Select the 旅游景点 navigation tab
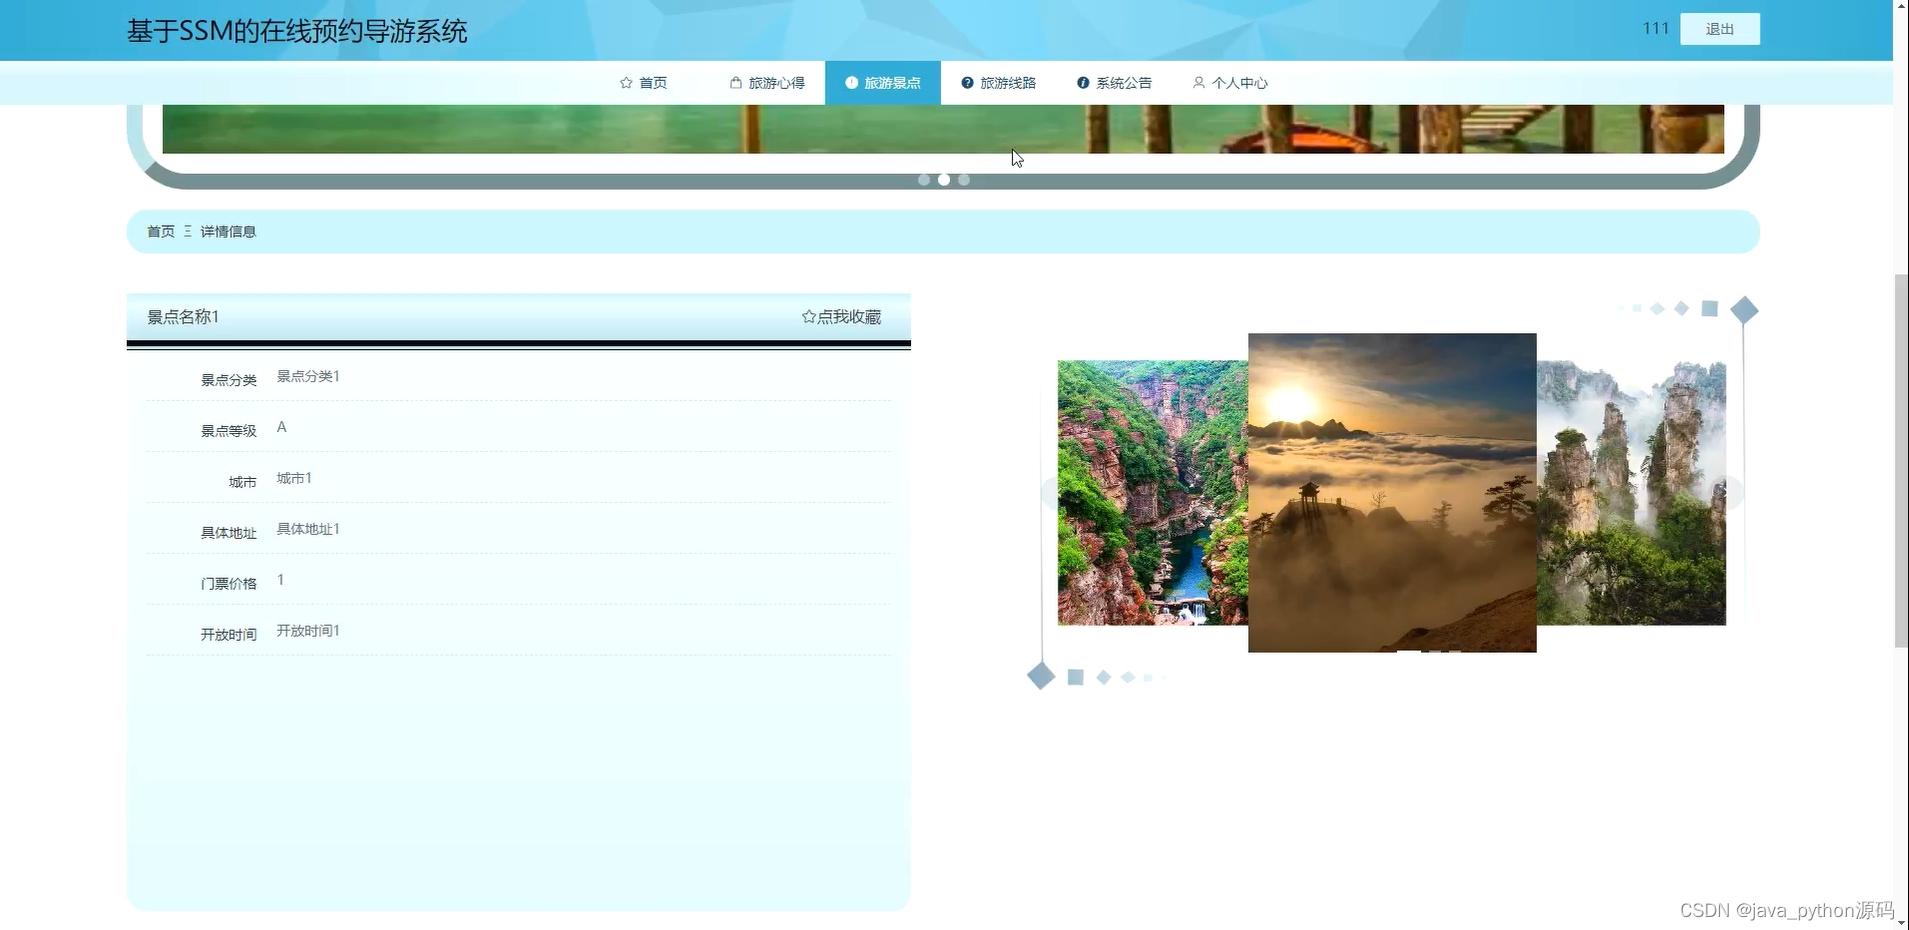This screenshot has height=930, width=1909. (x=883, y=83)
